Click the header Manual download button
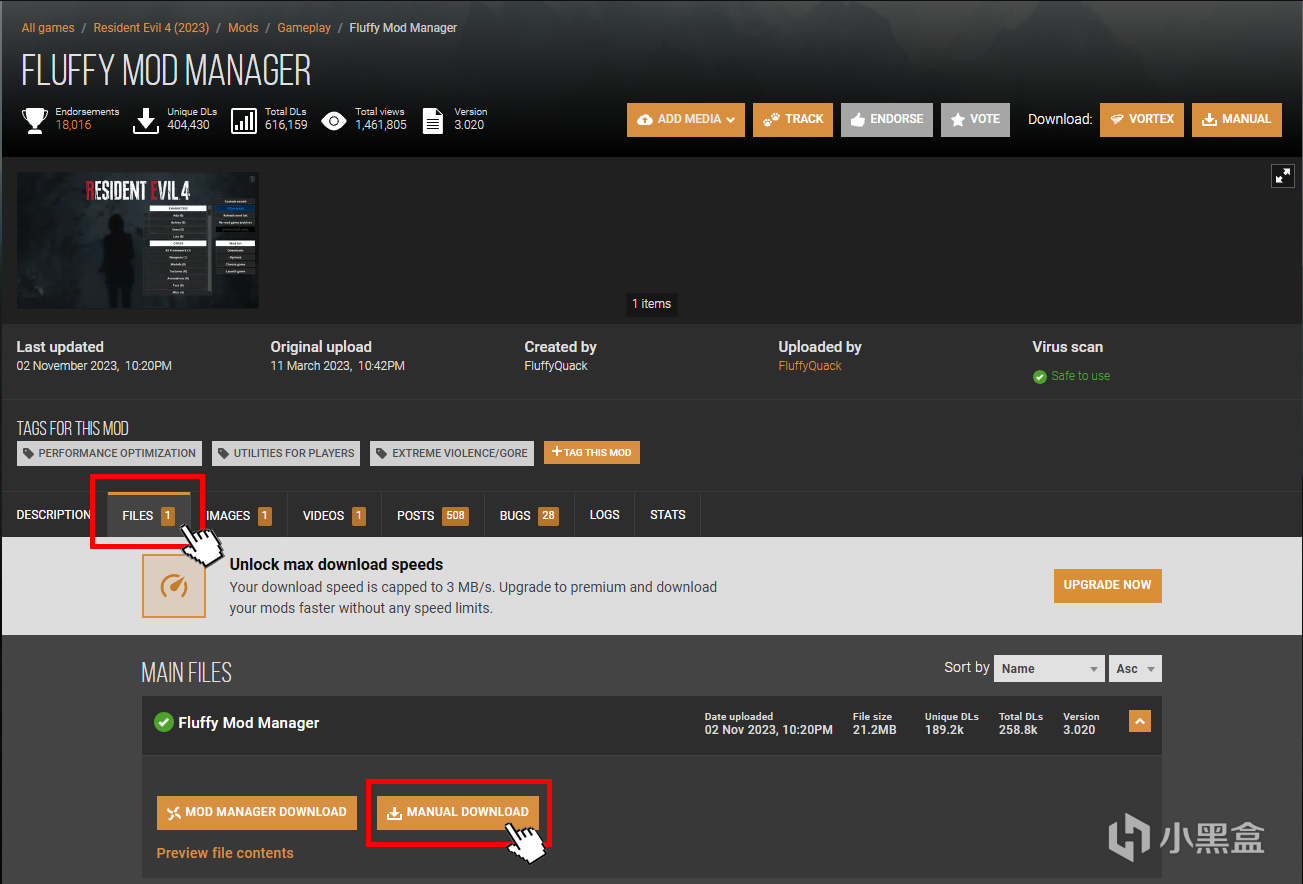1303x884 pixels. 1237,119
